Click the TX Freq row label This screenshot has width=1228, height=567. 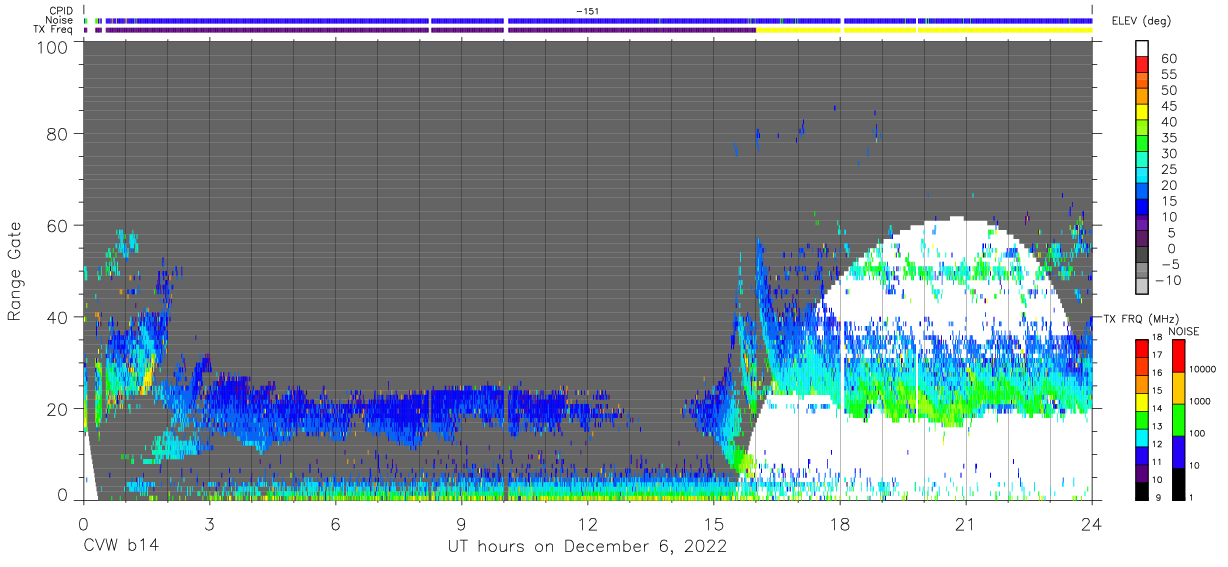tap(55, 30)
